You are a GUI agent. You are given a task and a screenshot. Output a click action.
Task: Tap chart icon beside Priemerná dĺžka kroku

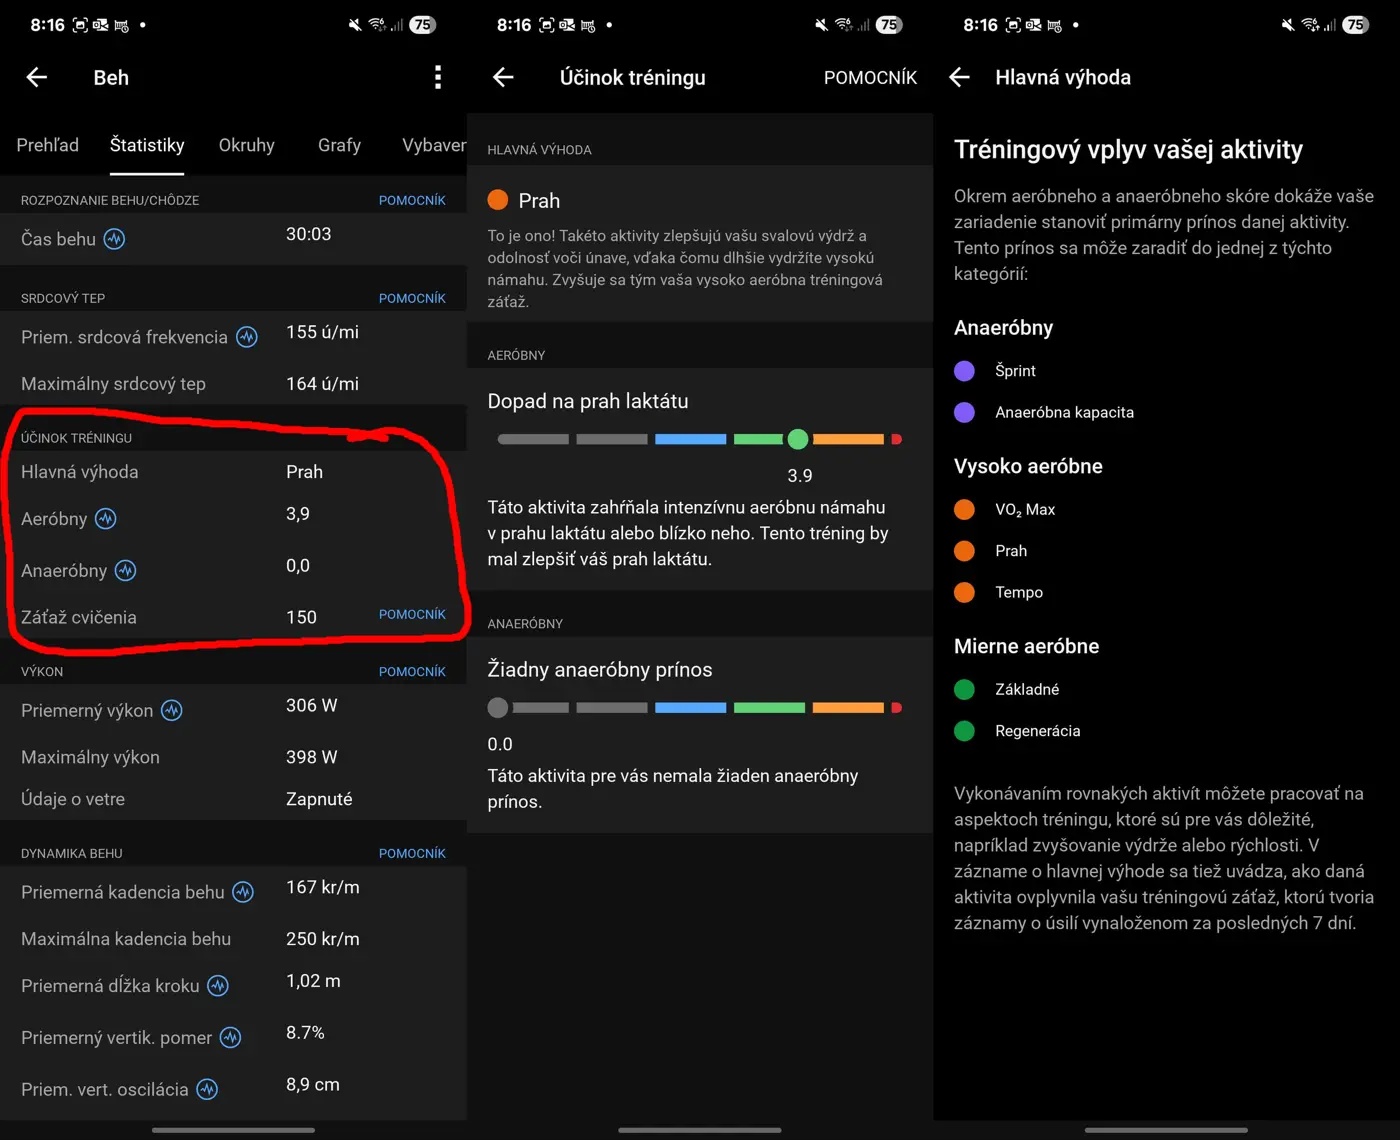218,986
